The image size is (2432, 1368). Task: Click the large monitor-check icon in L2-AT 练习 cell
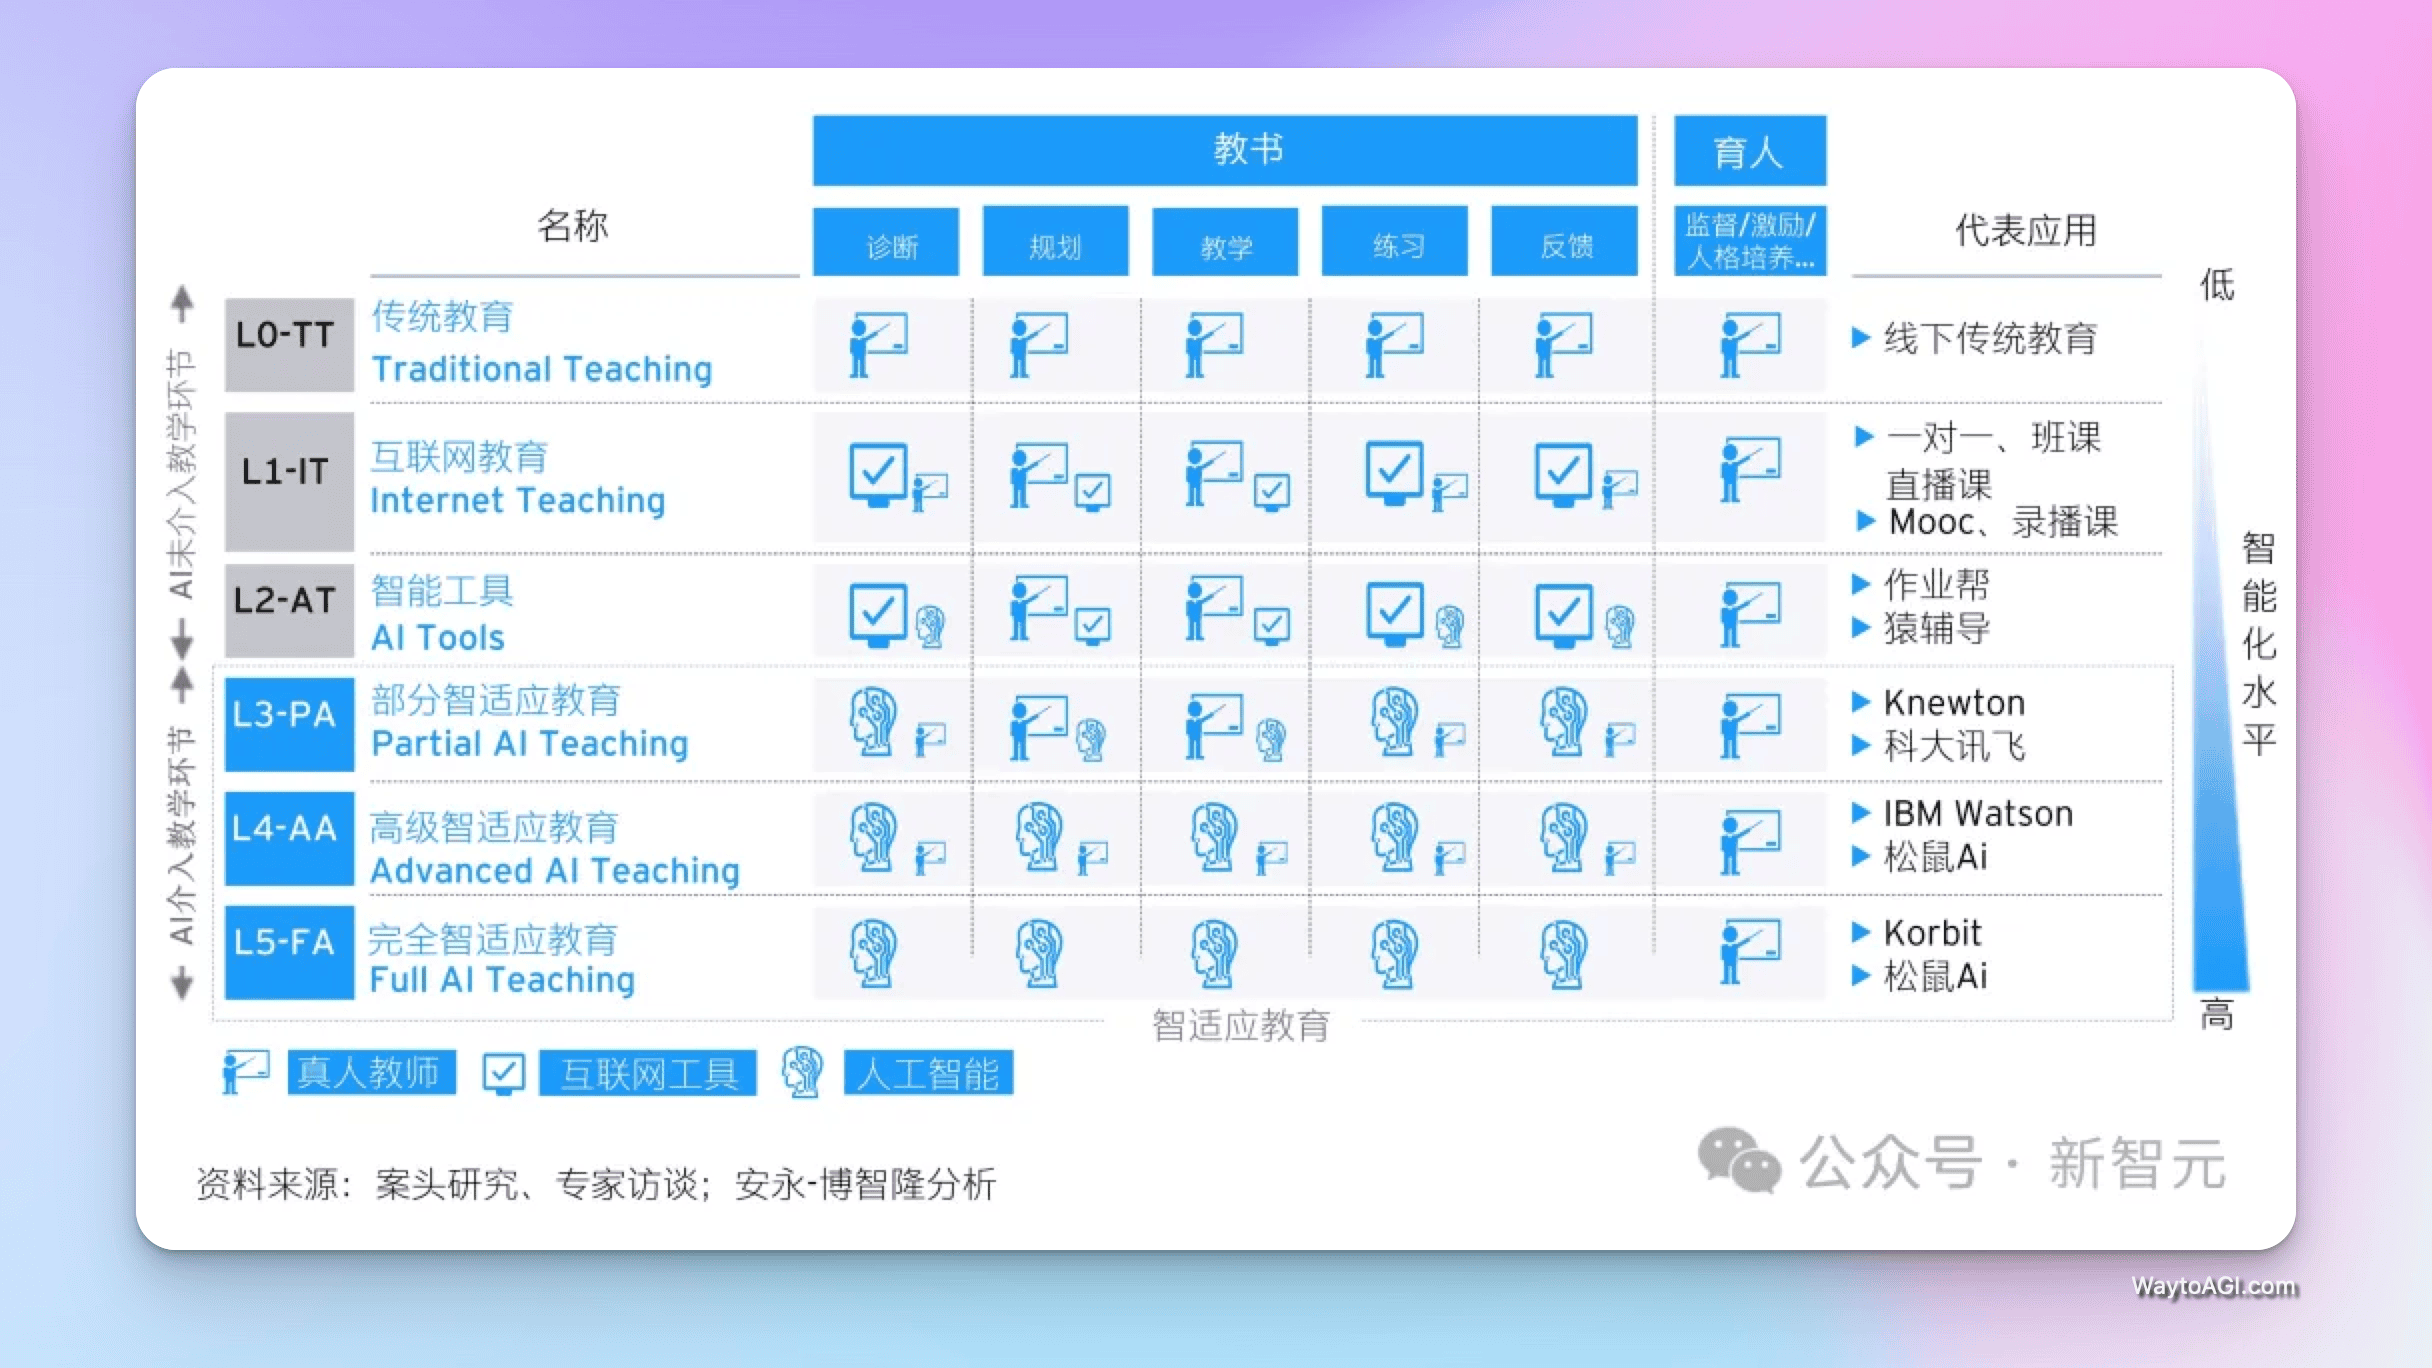[x=1394, y=614]
